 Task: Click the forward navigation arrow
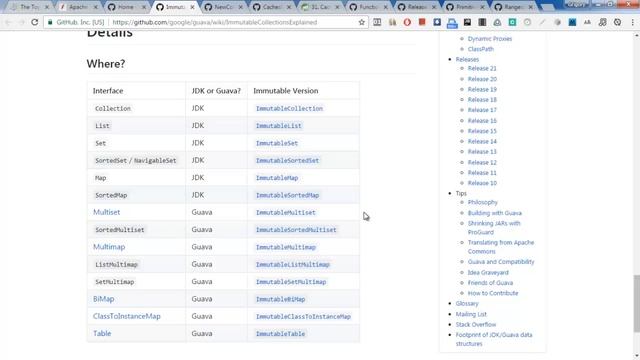(21, 22)
